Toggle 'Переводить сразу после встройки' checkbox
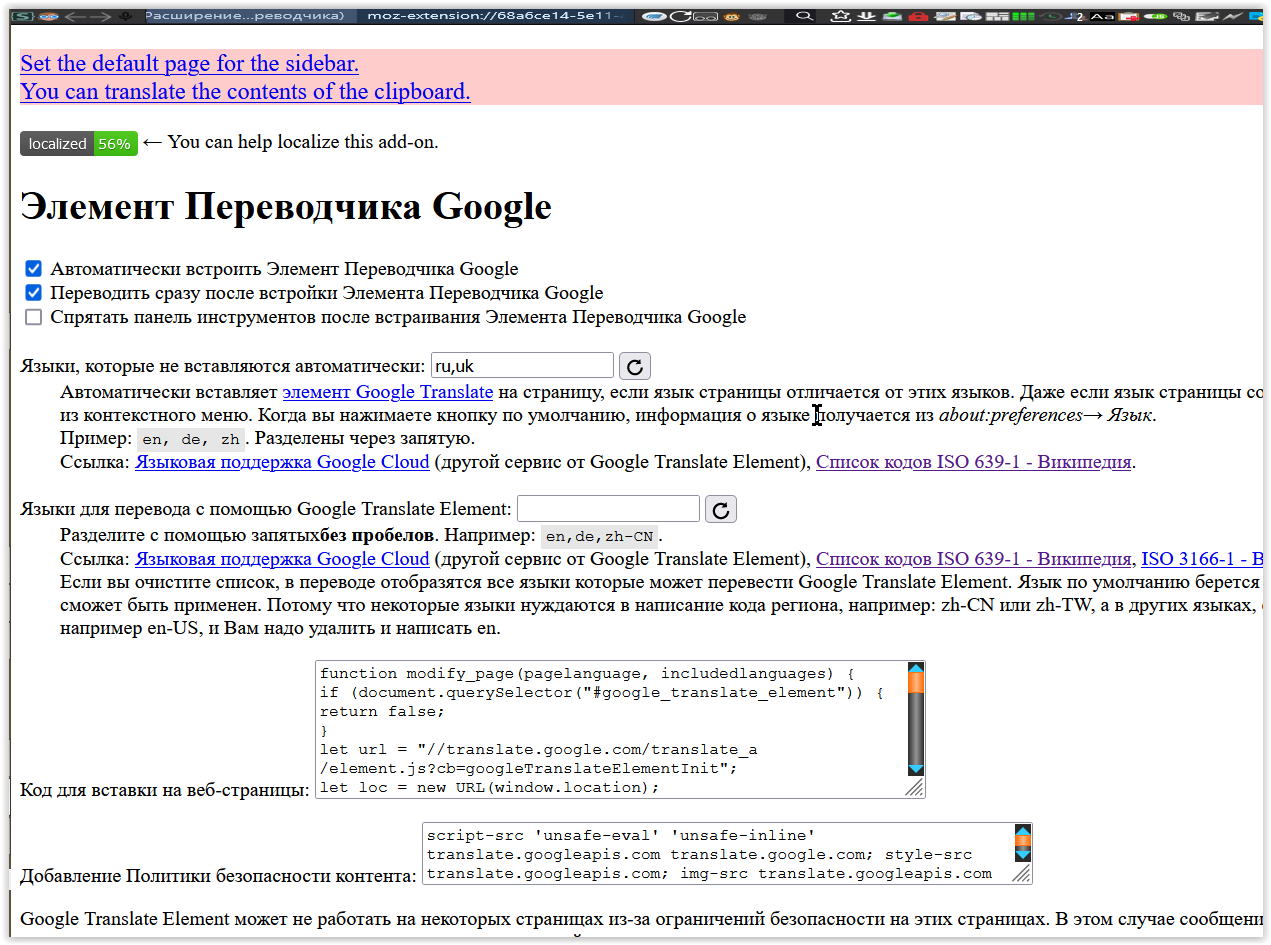 click(x=34, y=293)
